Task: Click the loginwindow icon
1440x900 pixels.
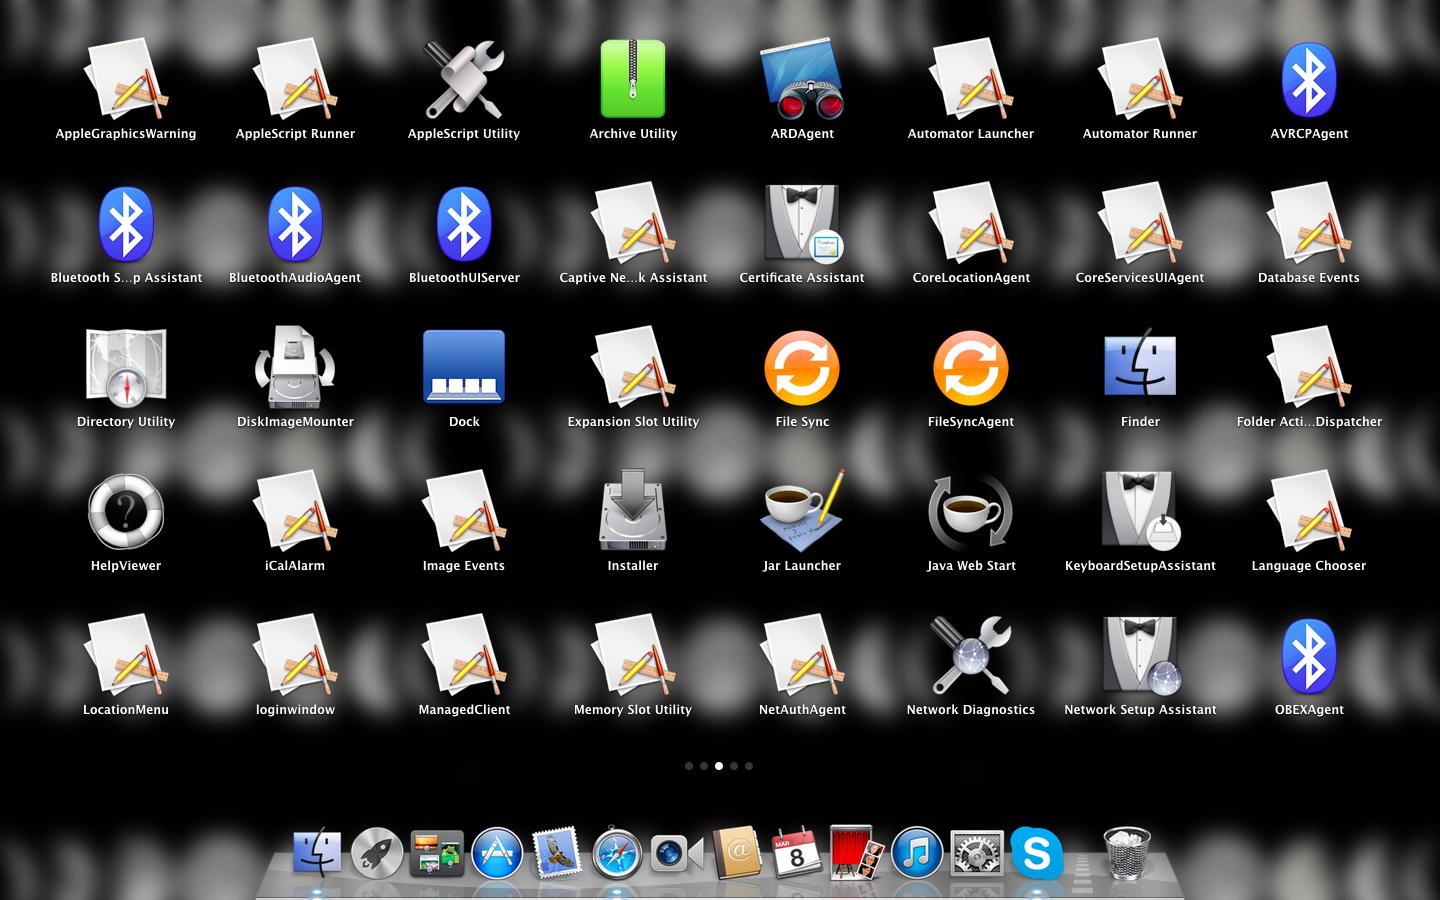Action: click(x=295, y=655)
